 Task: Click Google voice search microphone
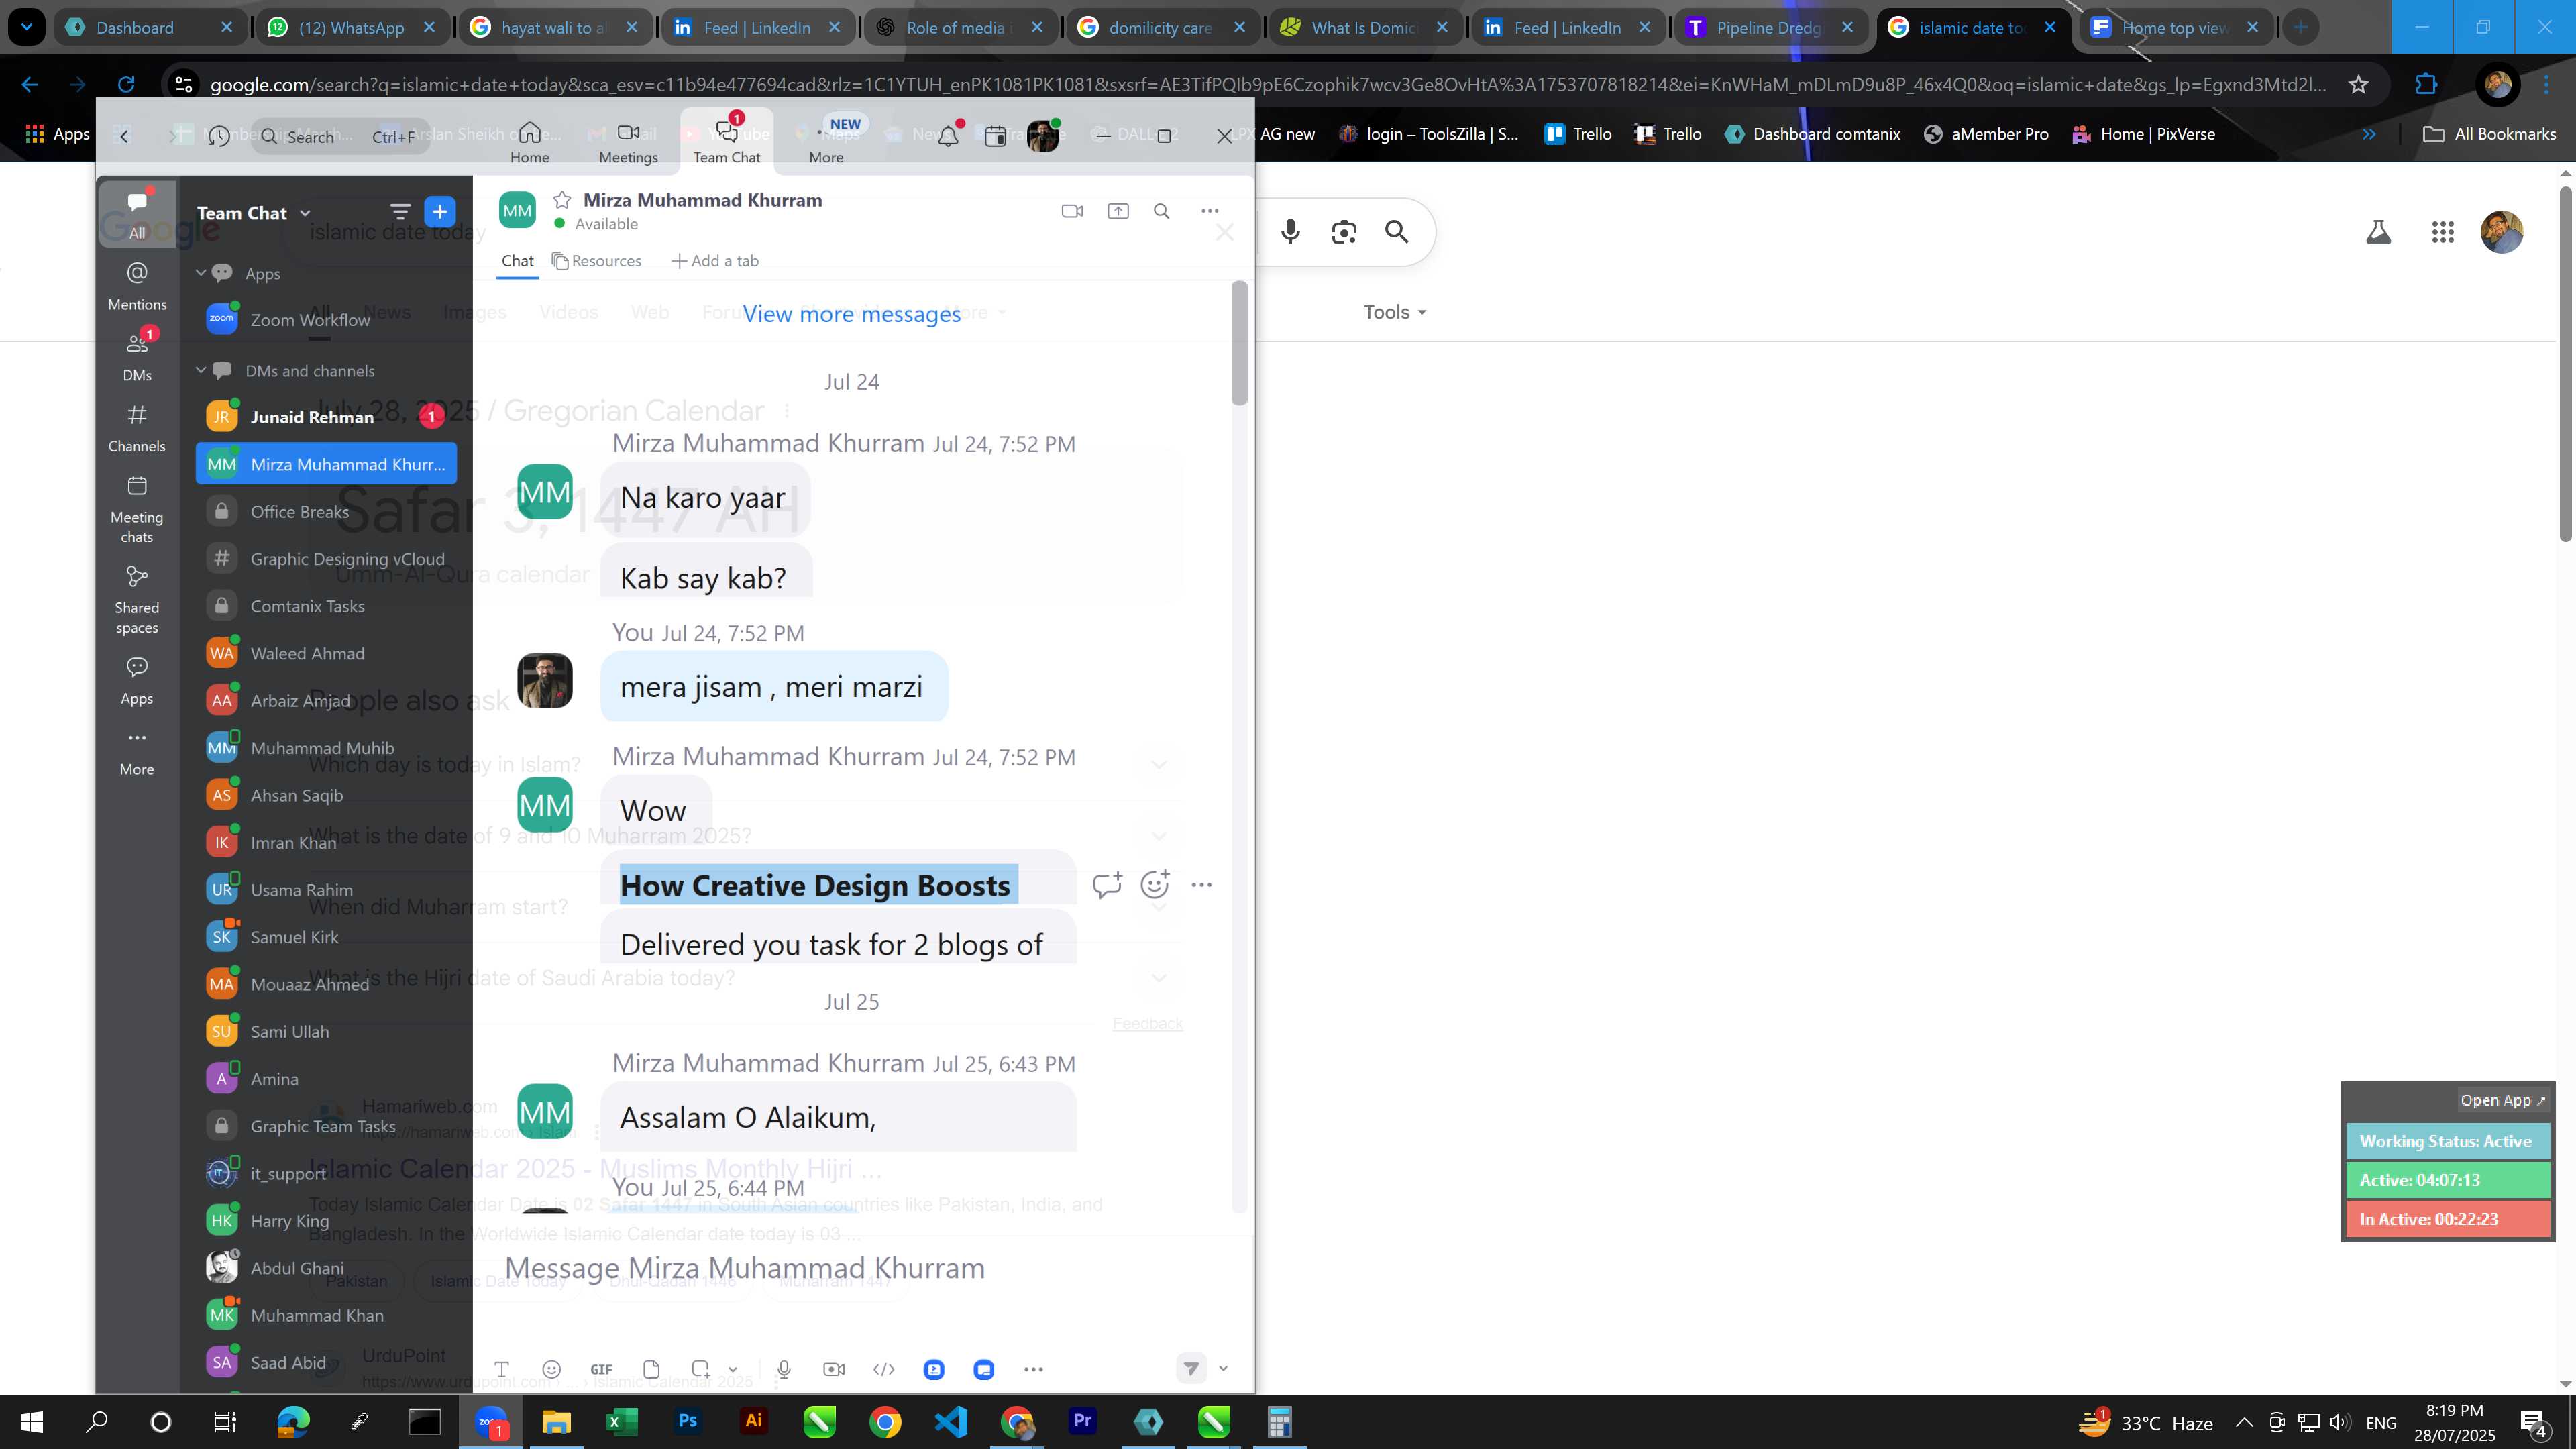1290,232
